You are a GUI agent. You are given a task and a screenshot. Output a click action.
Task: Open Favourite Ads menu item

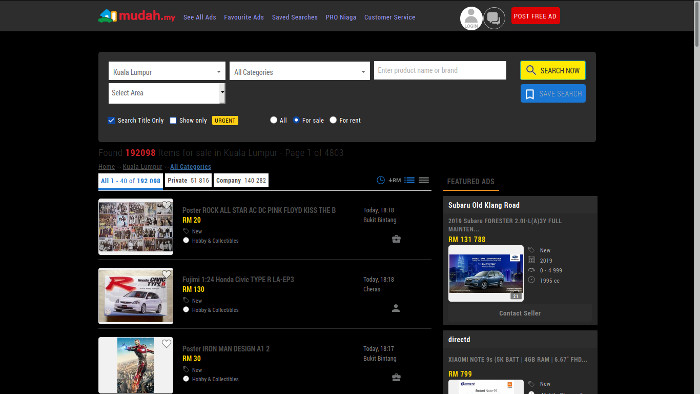[244, 17]
